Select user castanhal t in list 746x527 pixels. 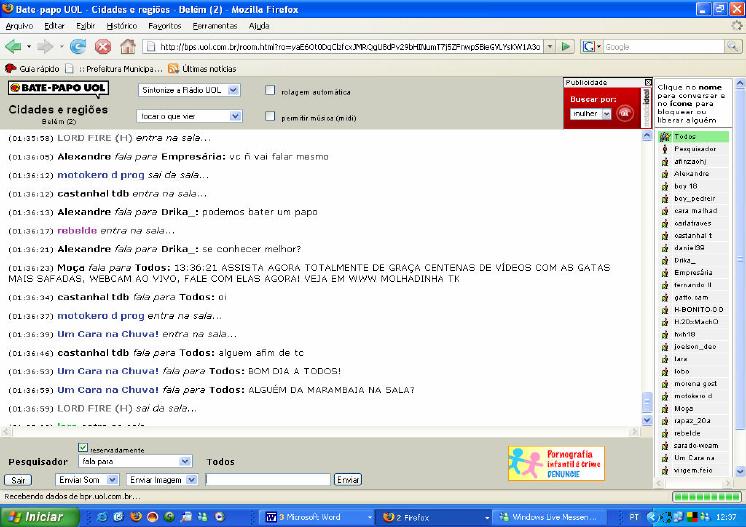693,236
